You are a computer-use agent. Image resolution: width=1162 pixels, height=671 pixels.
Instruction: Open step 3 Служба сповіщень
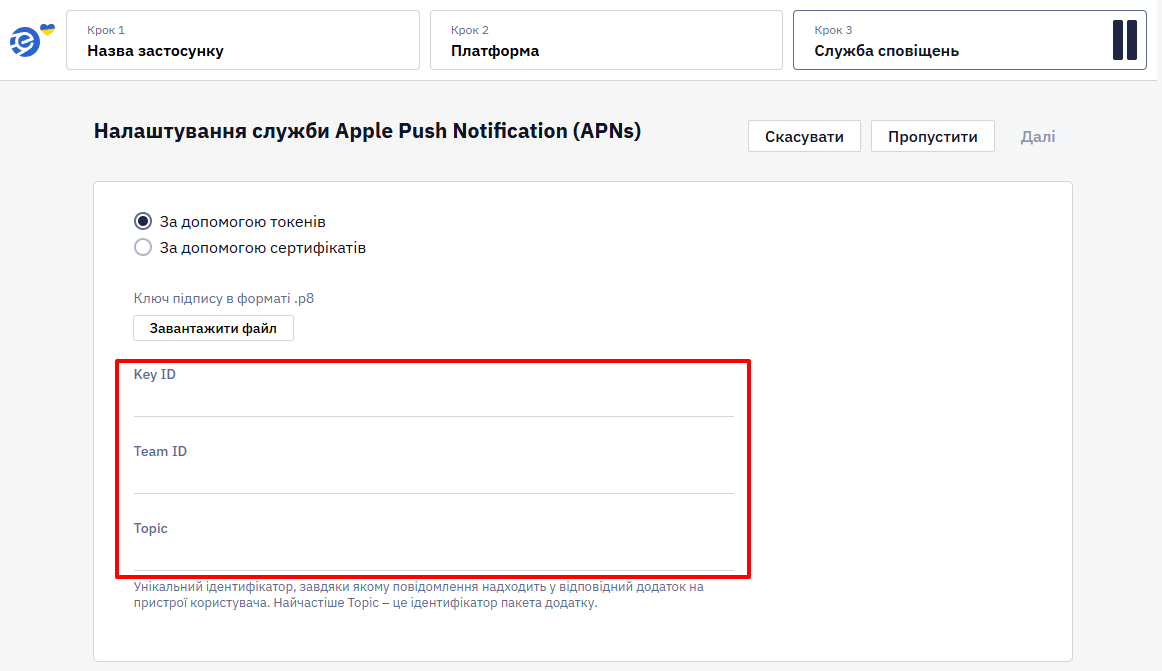[969, 40]
